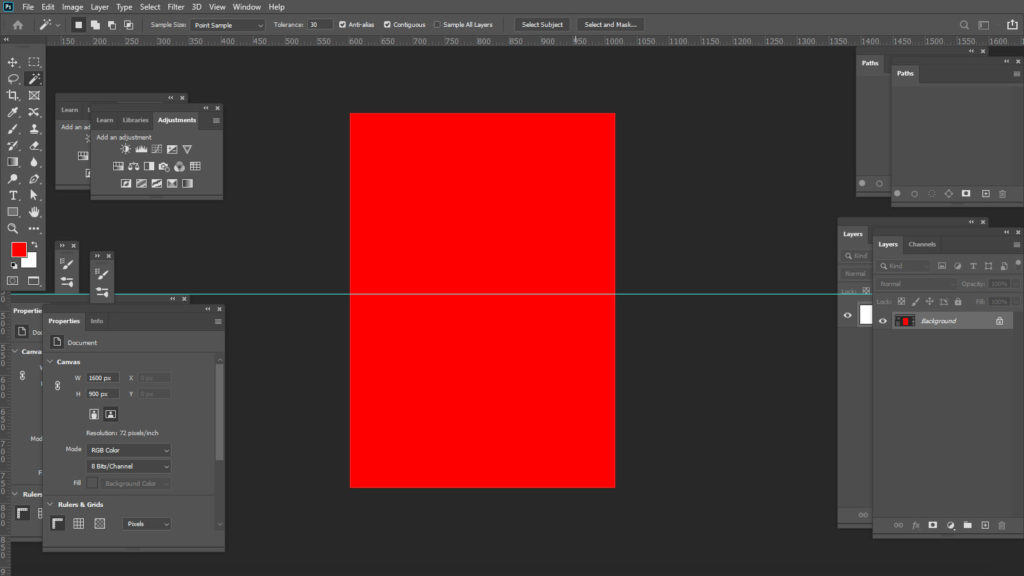Viewport: 1024px width, 576px height.
Task: Toggle the grid display in Rulers & Grids
Action: (x=78, y=524)
